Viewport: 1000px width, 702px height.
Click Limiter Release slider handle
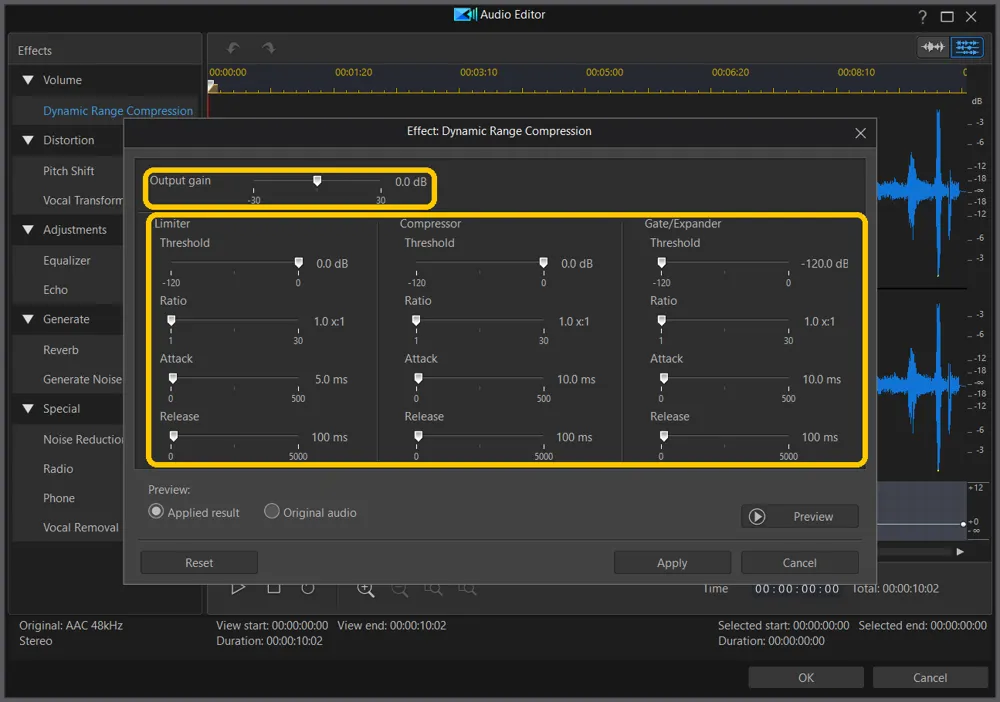[173, 436]
